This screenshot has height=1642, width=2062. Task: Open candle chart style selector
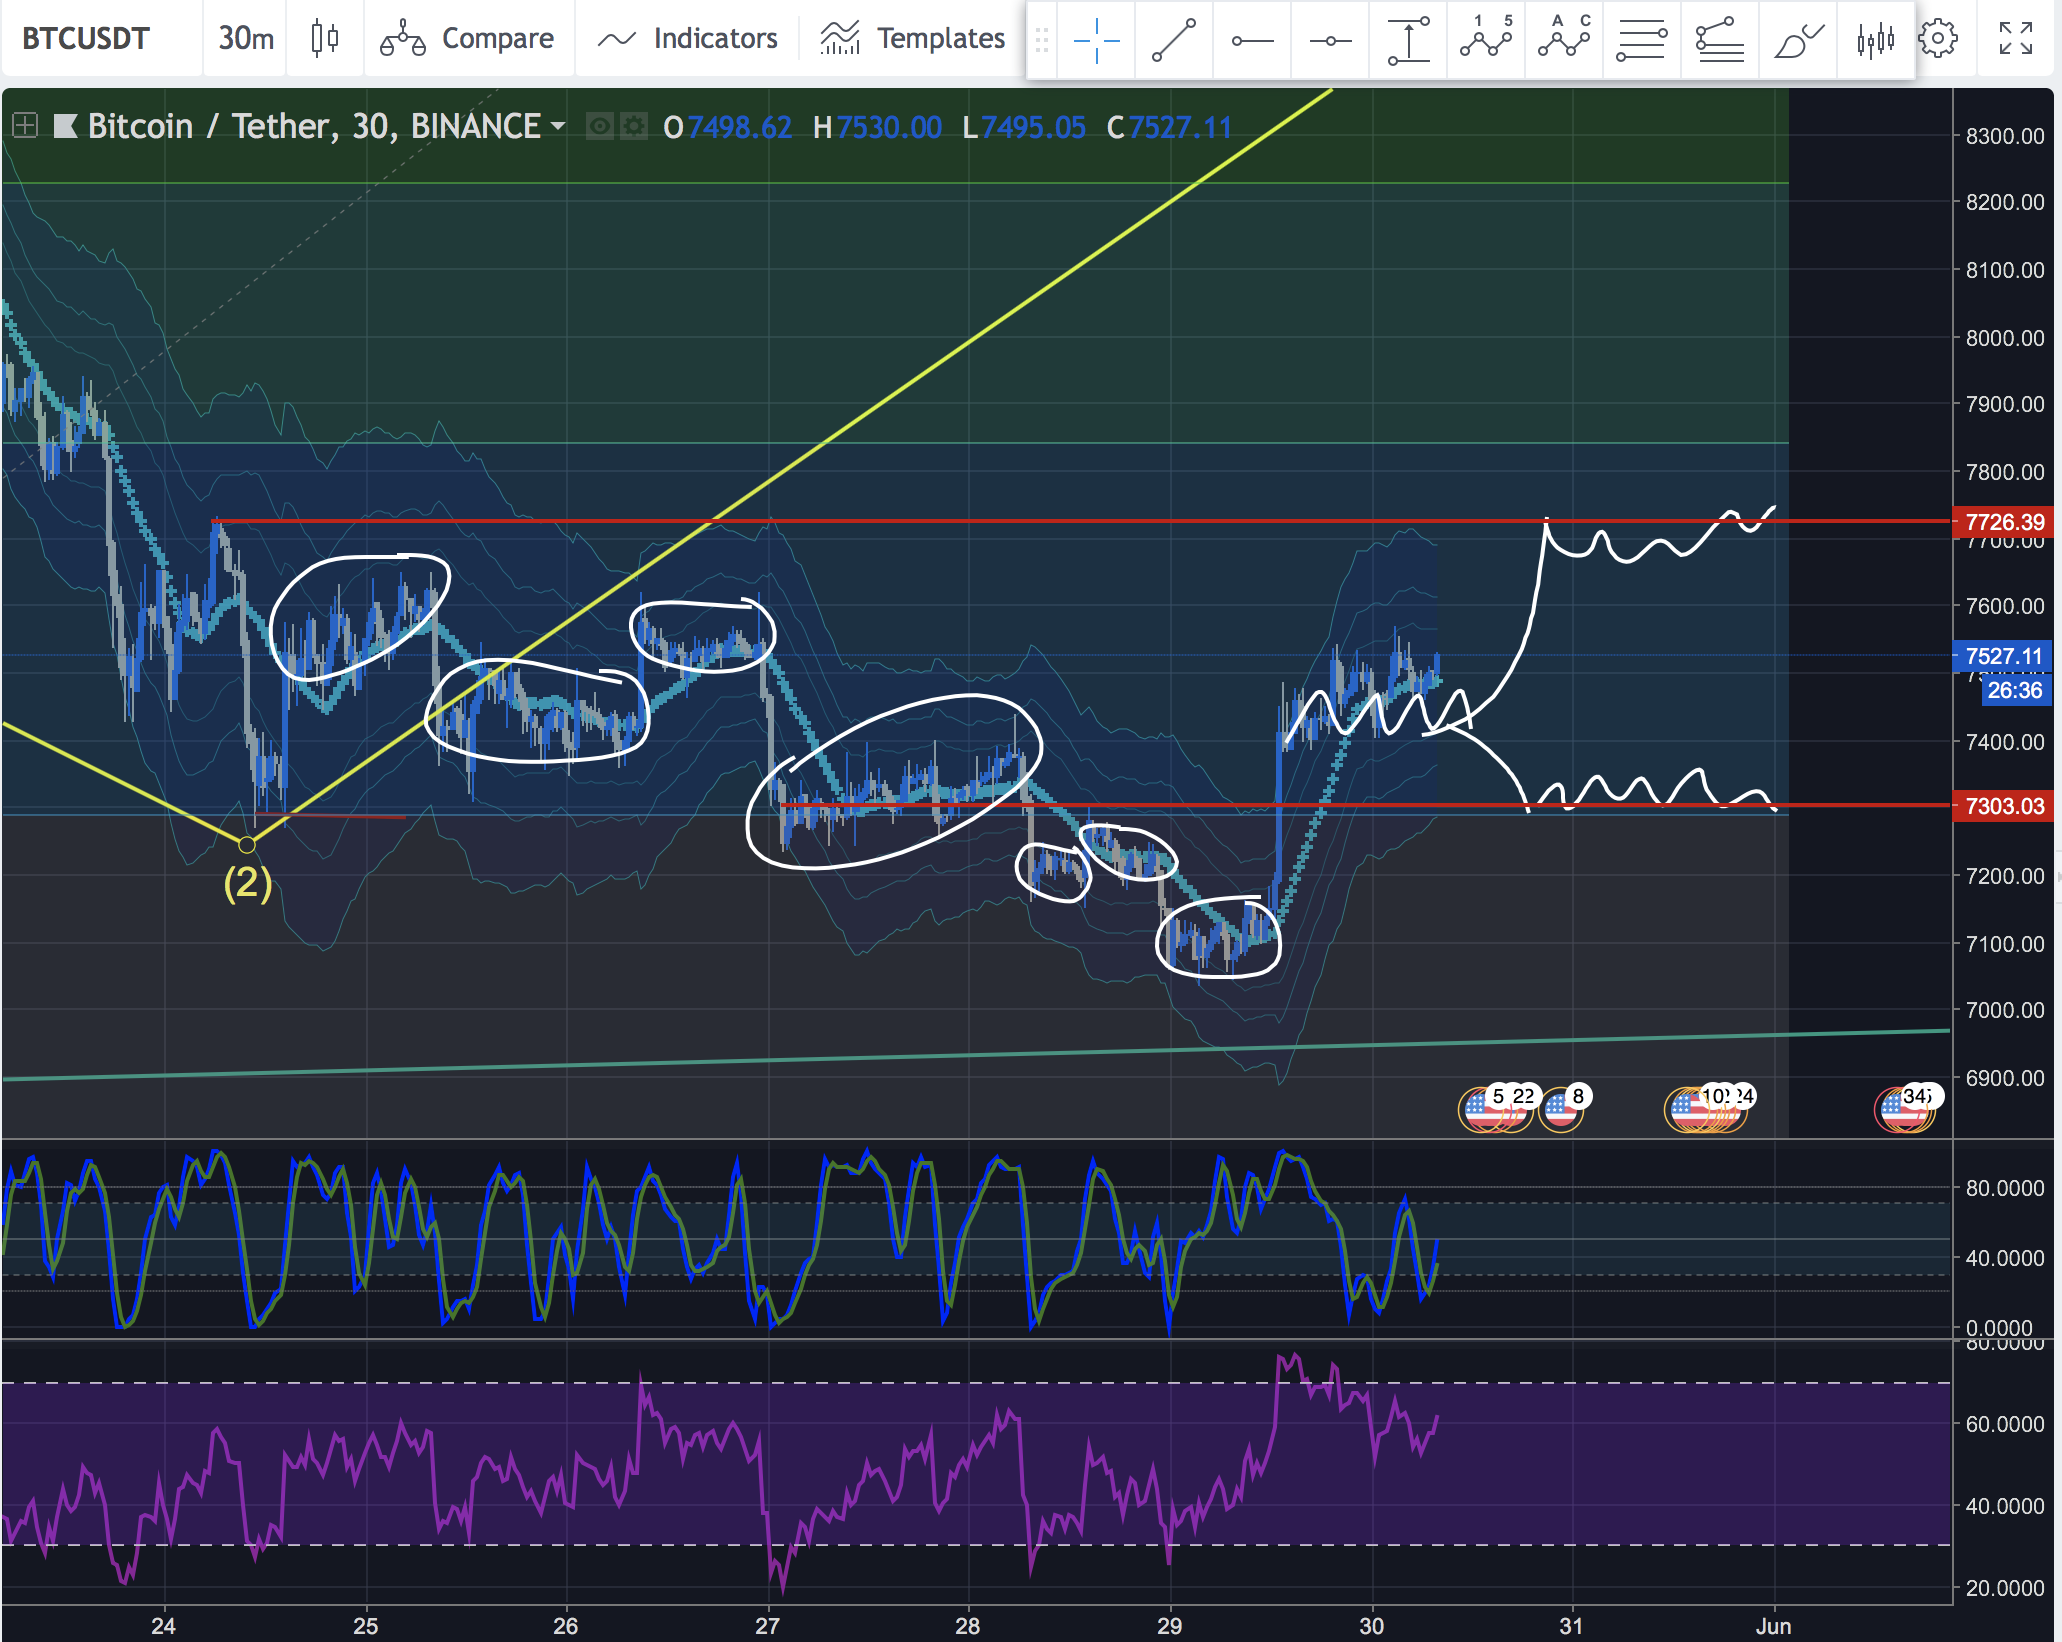pos(324,38)
